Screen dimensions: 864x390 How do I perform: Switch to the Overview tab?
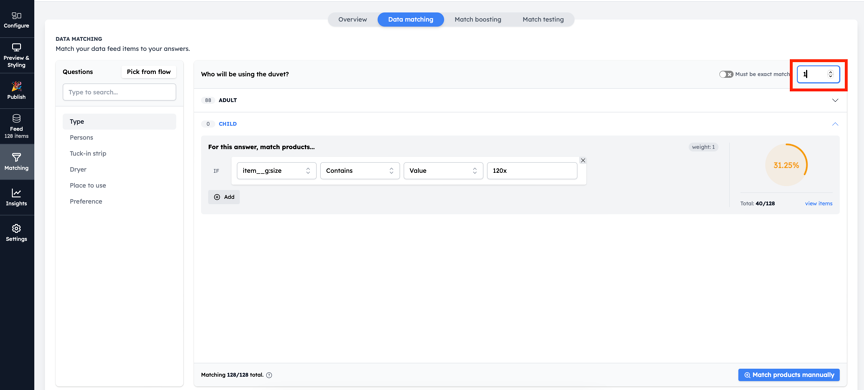353,19
